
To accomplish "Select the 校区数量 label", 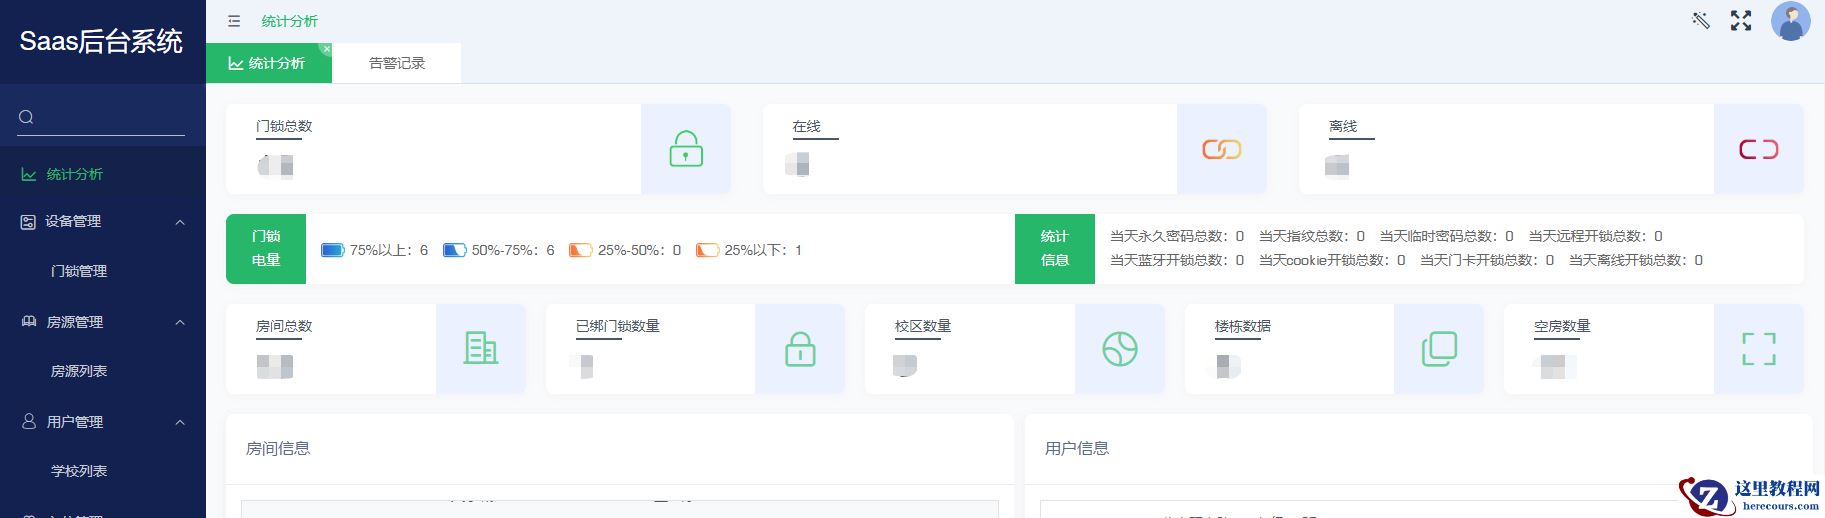I will 923,326.
